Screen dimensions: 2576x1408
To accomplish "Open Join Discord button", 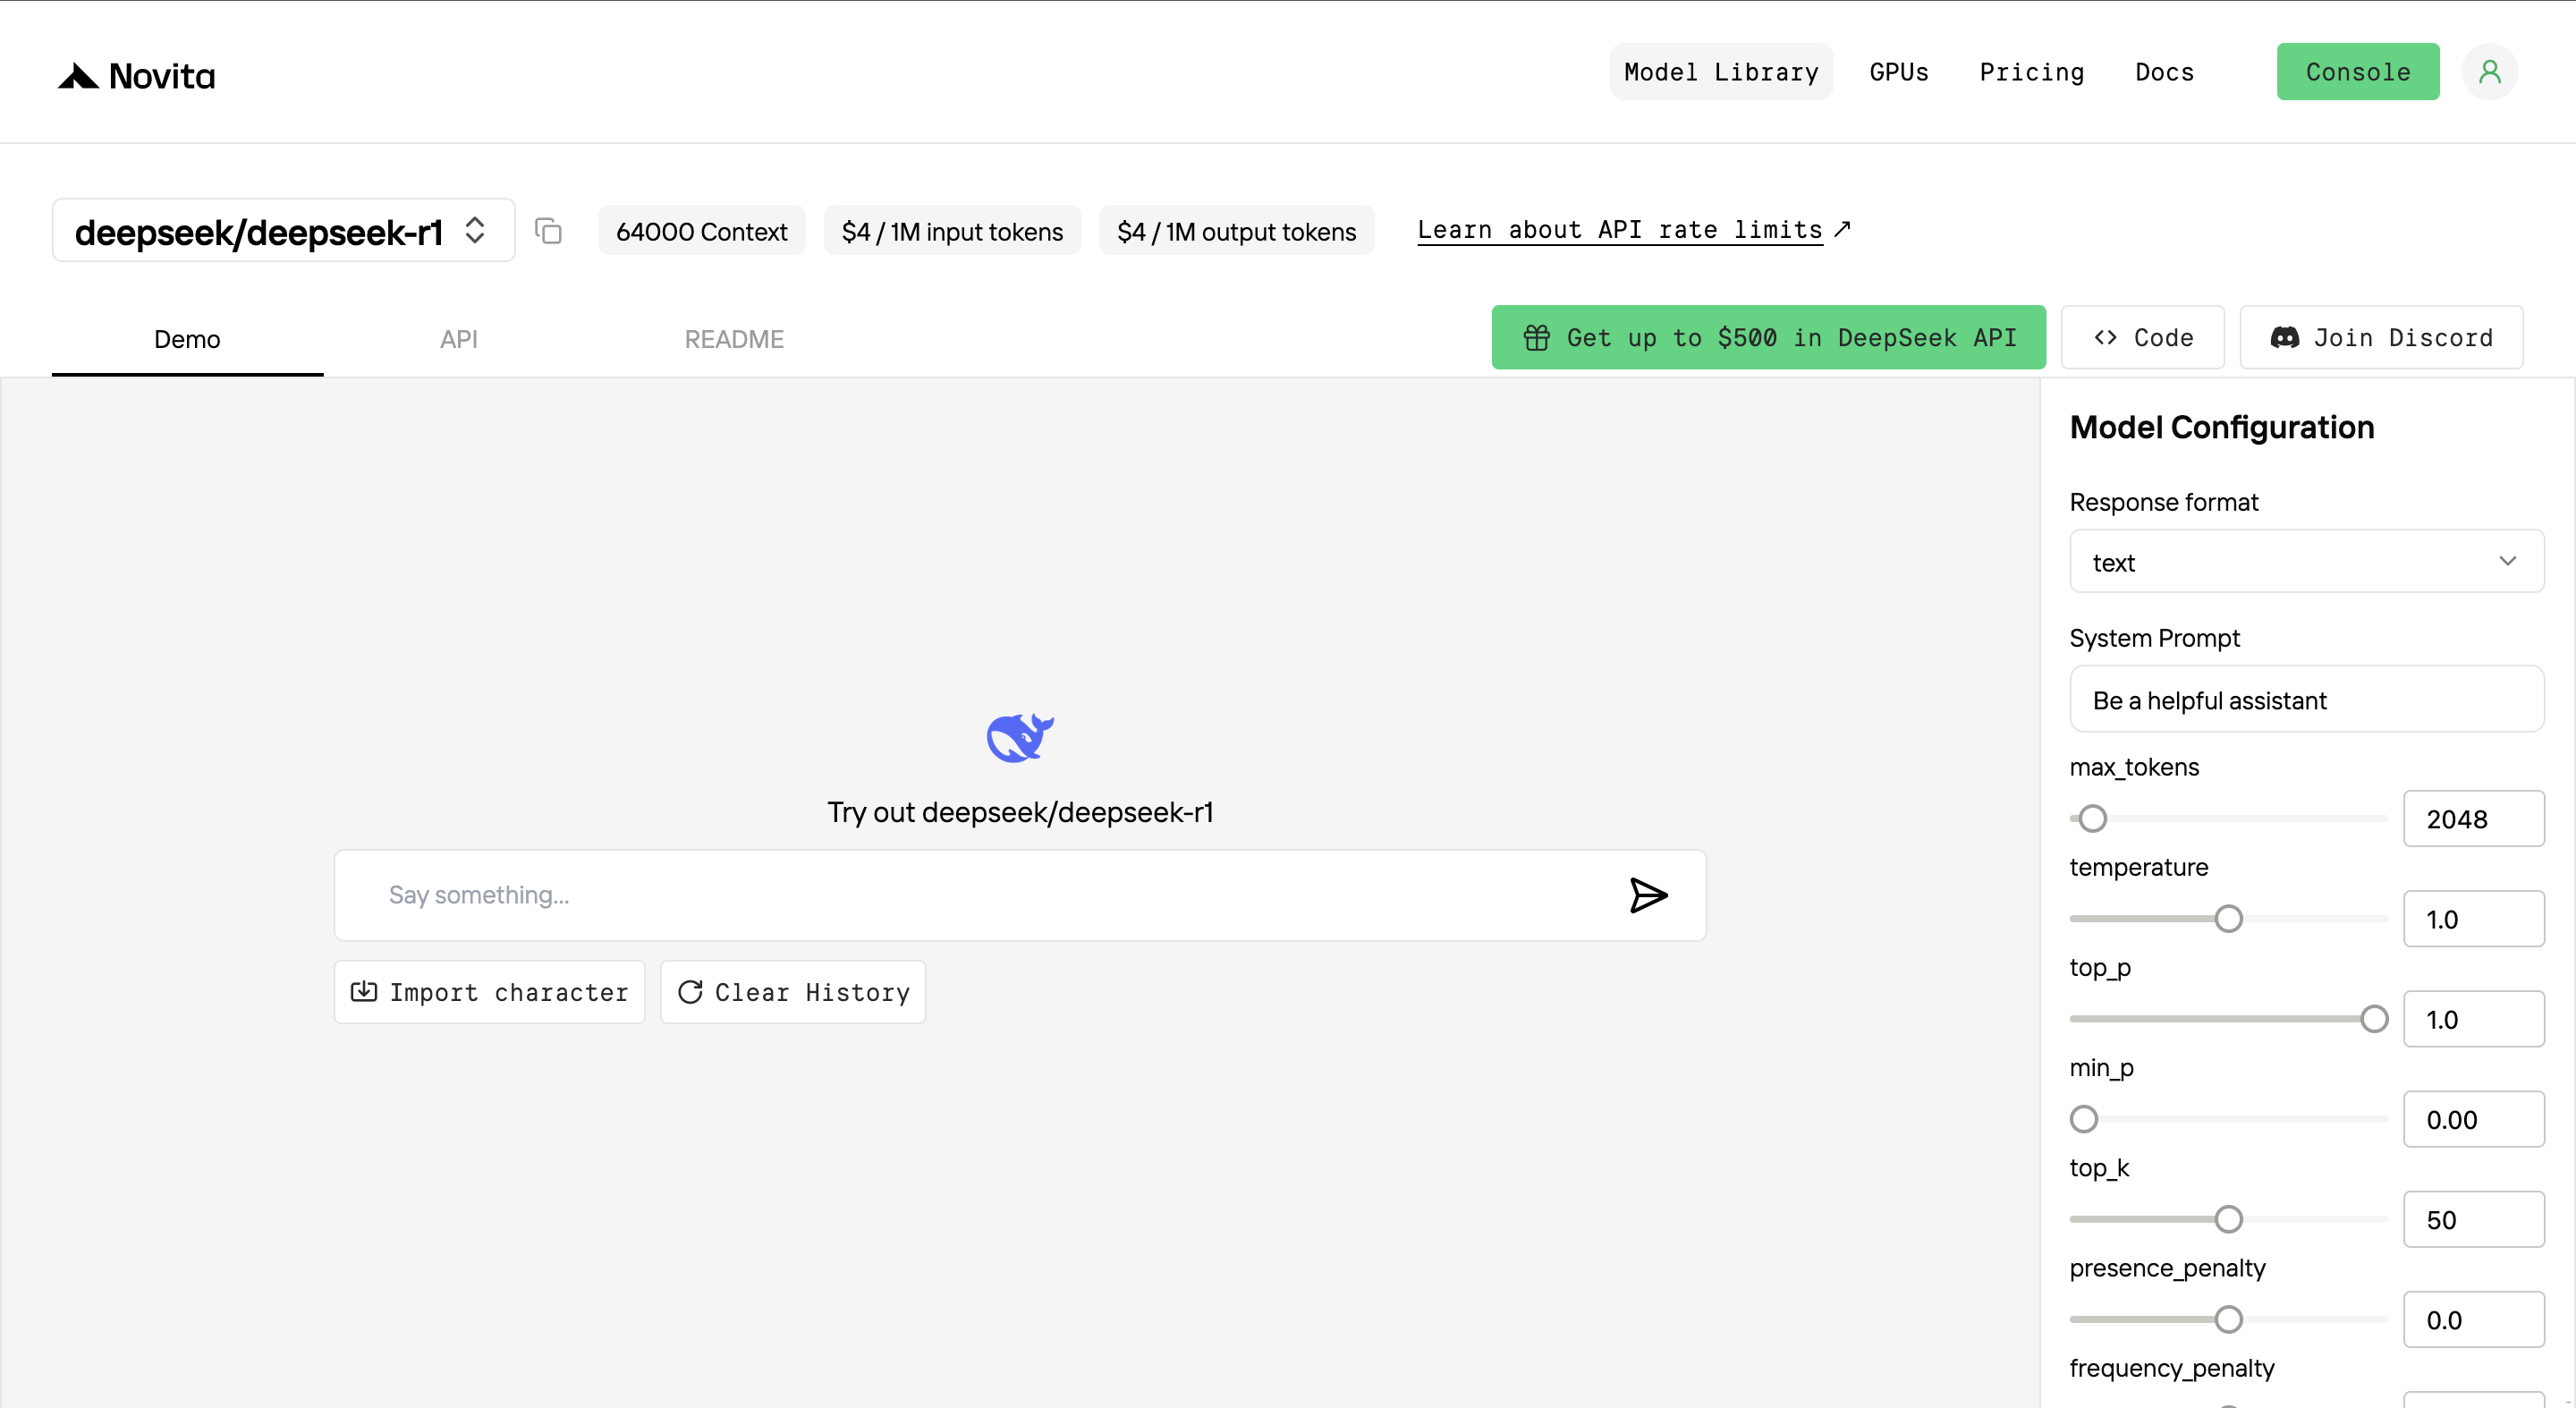I will click(x=2381, y=338).
